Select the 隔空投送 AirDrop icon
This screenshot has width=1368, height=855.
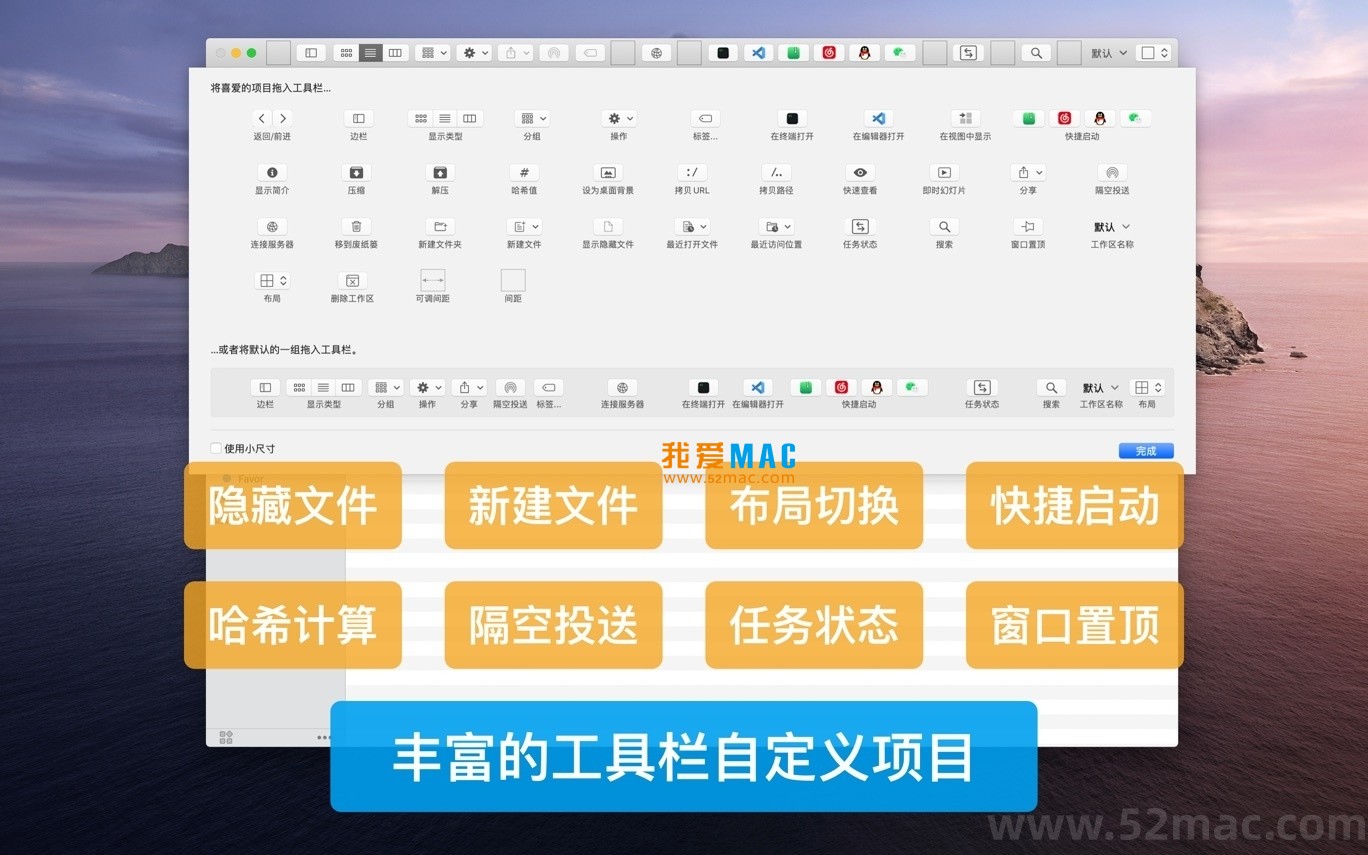[1113, 172]
